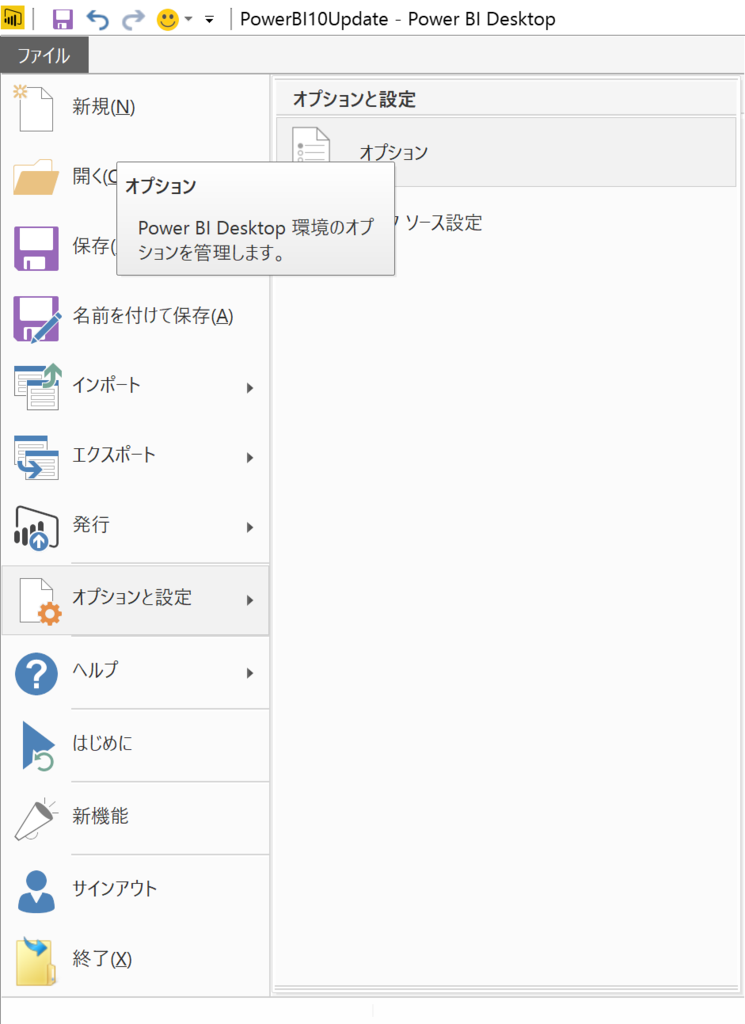Image resolution: width=745 pixels, height=1024 pixels.
Task: Click the purple 保存 floppy disk icon
Action: point(36,248)
